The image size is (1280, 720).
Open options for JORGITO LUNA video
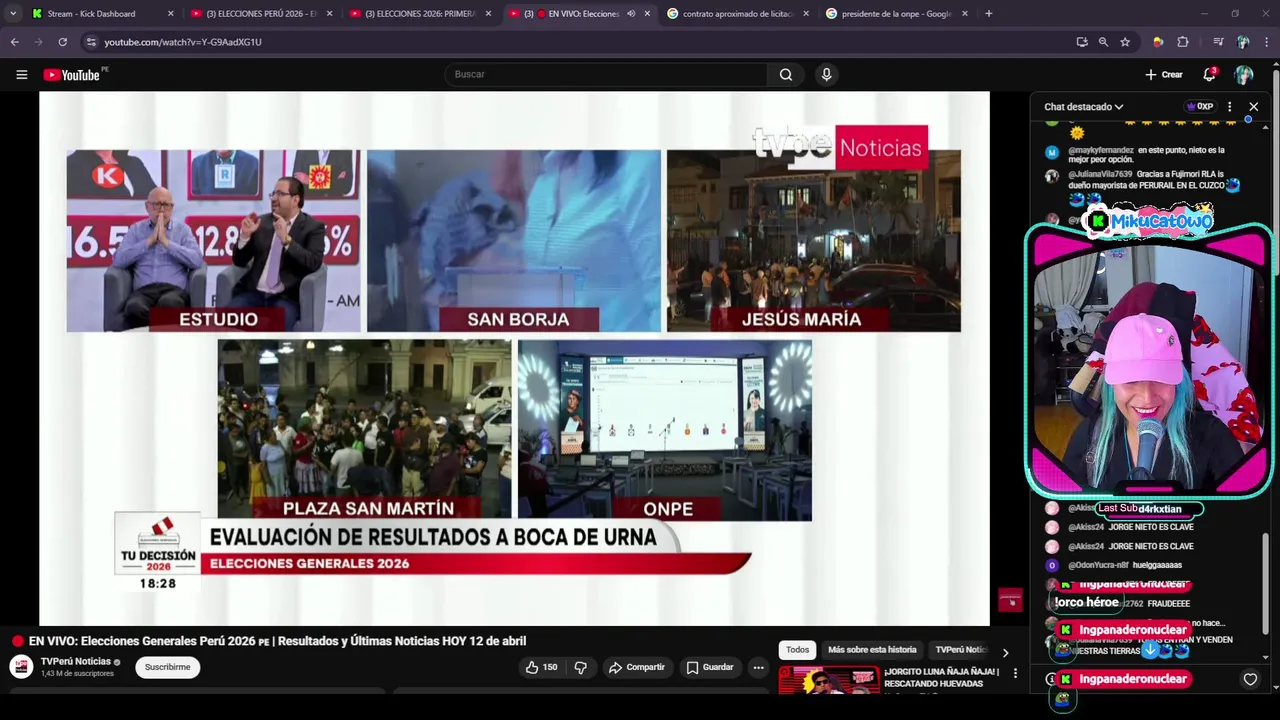[x=1015, y=673]
